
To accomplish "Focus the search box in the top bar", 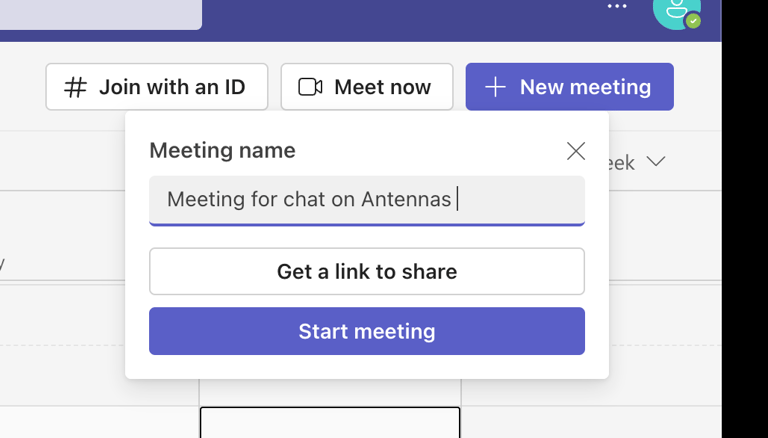I will pyautogui.click(x=100, y=14).
